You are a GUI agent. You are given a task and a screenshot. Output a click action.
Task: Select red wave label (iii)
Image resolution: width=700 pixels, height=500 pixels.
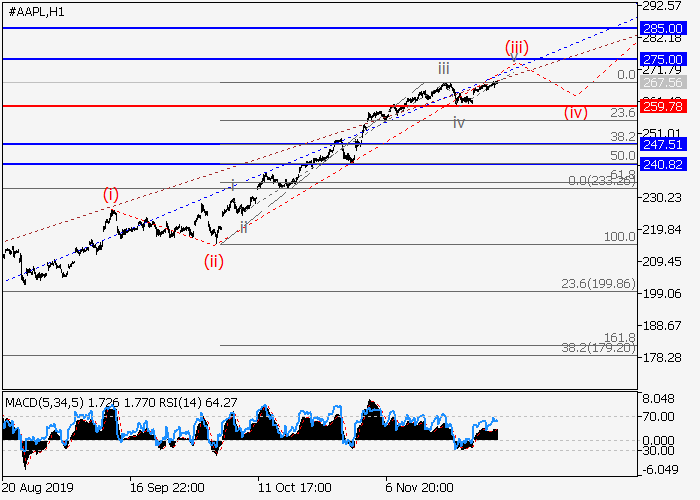point(517,46)
